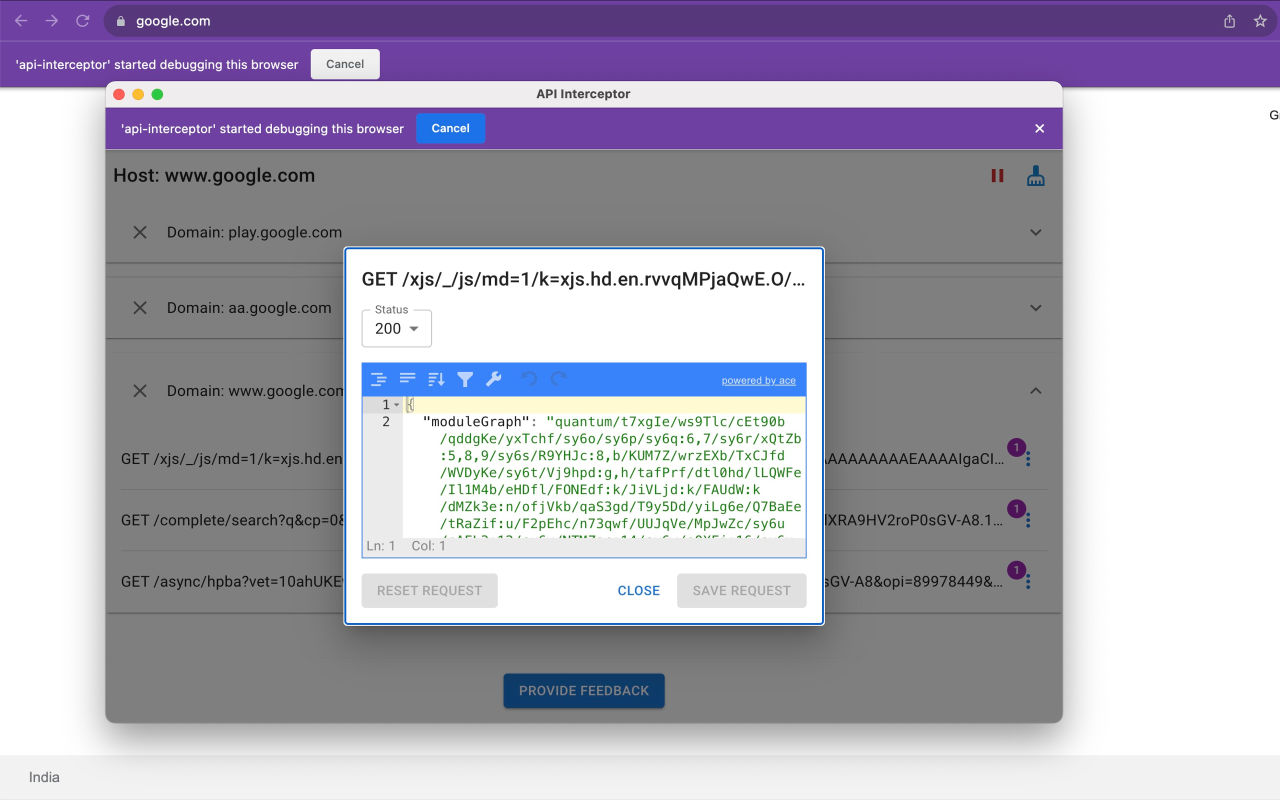Viewport: 1280px width, 800px height.
Task: Expand the play.google.com domain section
Action: 1035,232
